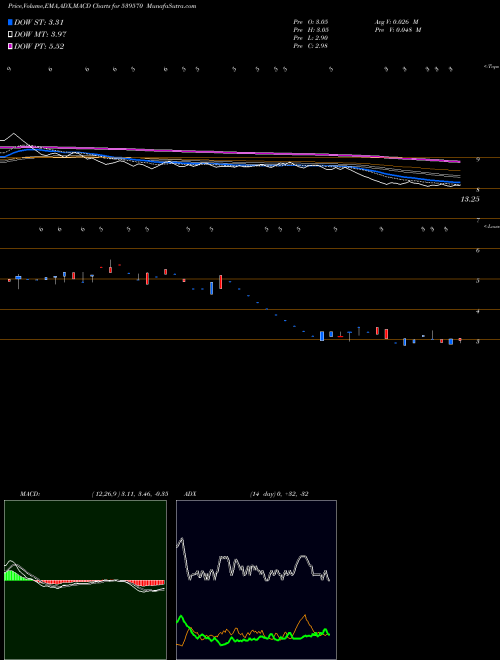
Task: Click the 'Pre H: 3.05' value
Action: [311, 30]
